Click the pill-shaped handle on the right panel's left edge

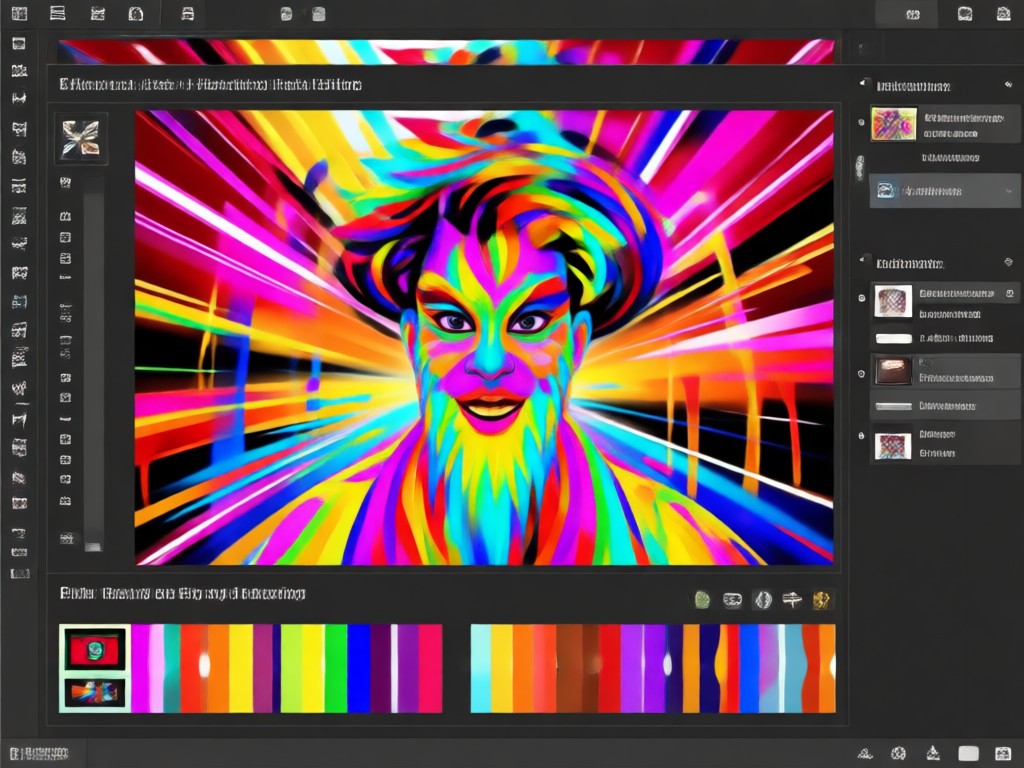859,168
